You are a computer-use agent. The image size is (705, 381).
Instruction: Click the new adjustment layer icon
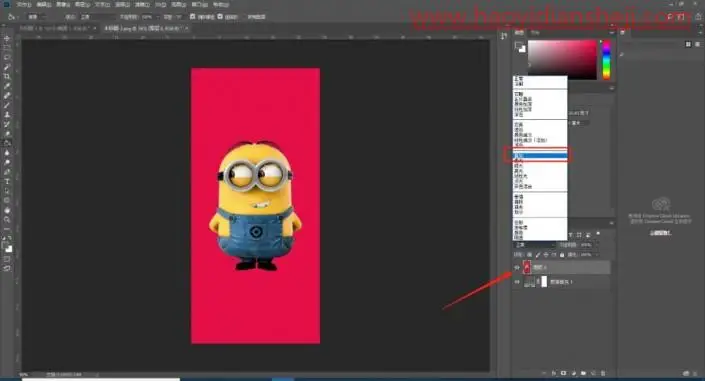(573, 373)
